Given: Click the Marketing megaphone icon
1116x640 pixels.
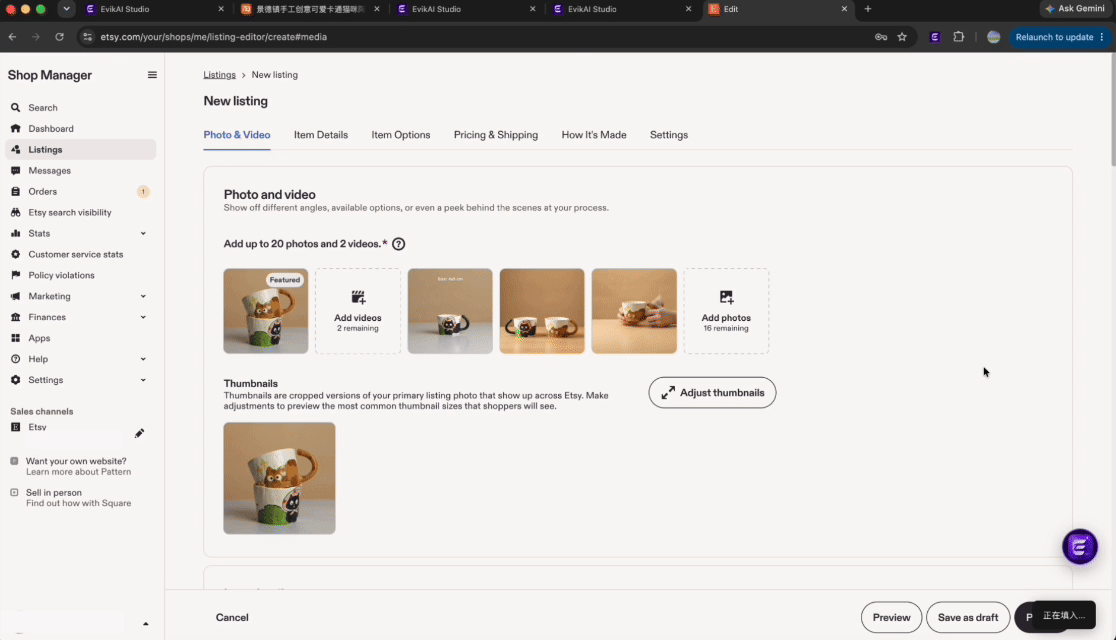Looking at the screenshot, I should [15, 296].
